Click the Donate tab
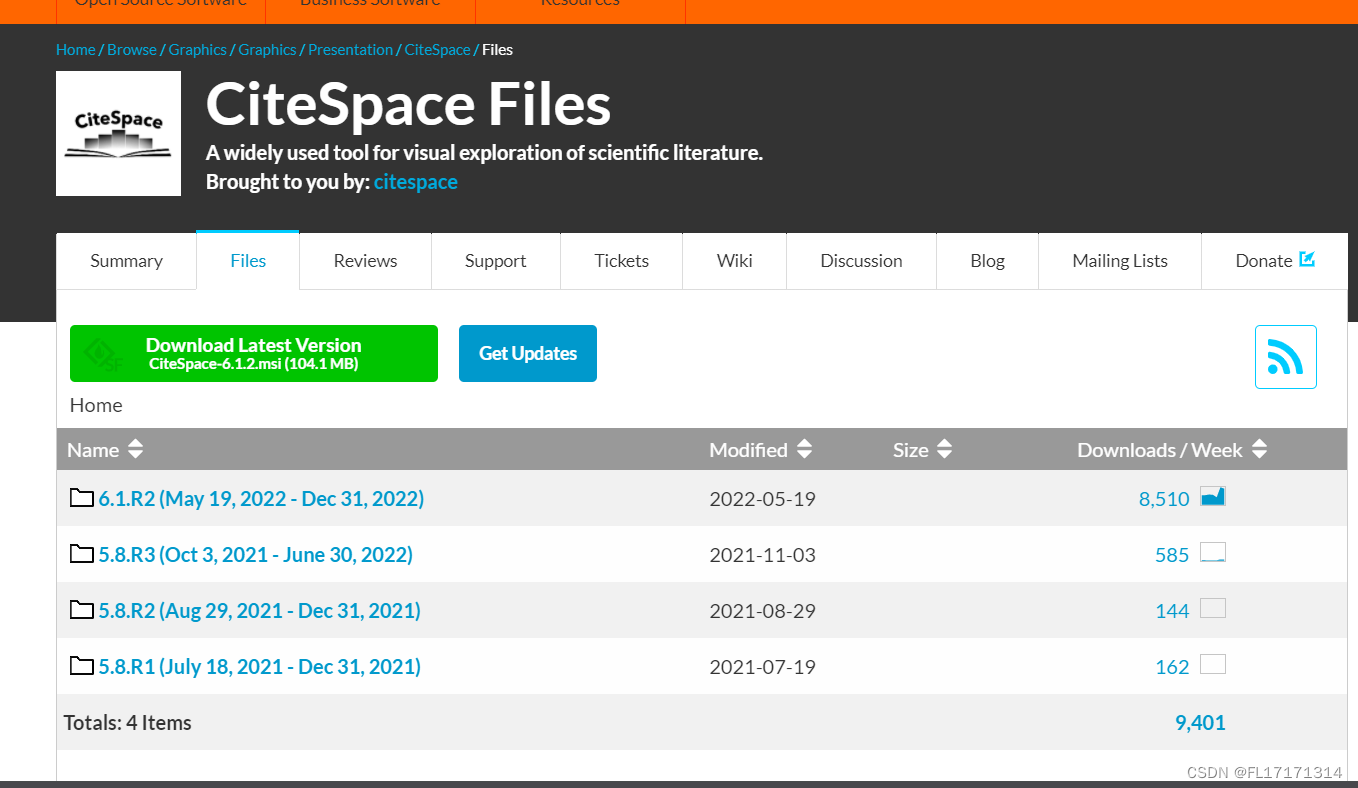1358x788 pixels. (x=1274, y=261)
